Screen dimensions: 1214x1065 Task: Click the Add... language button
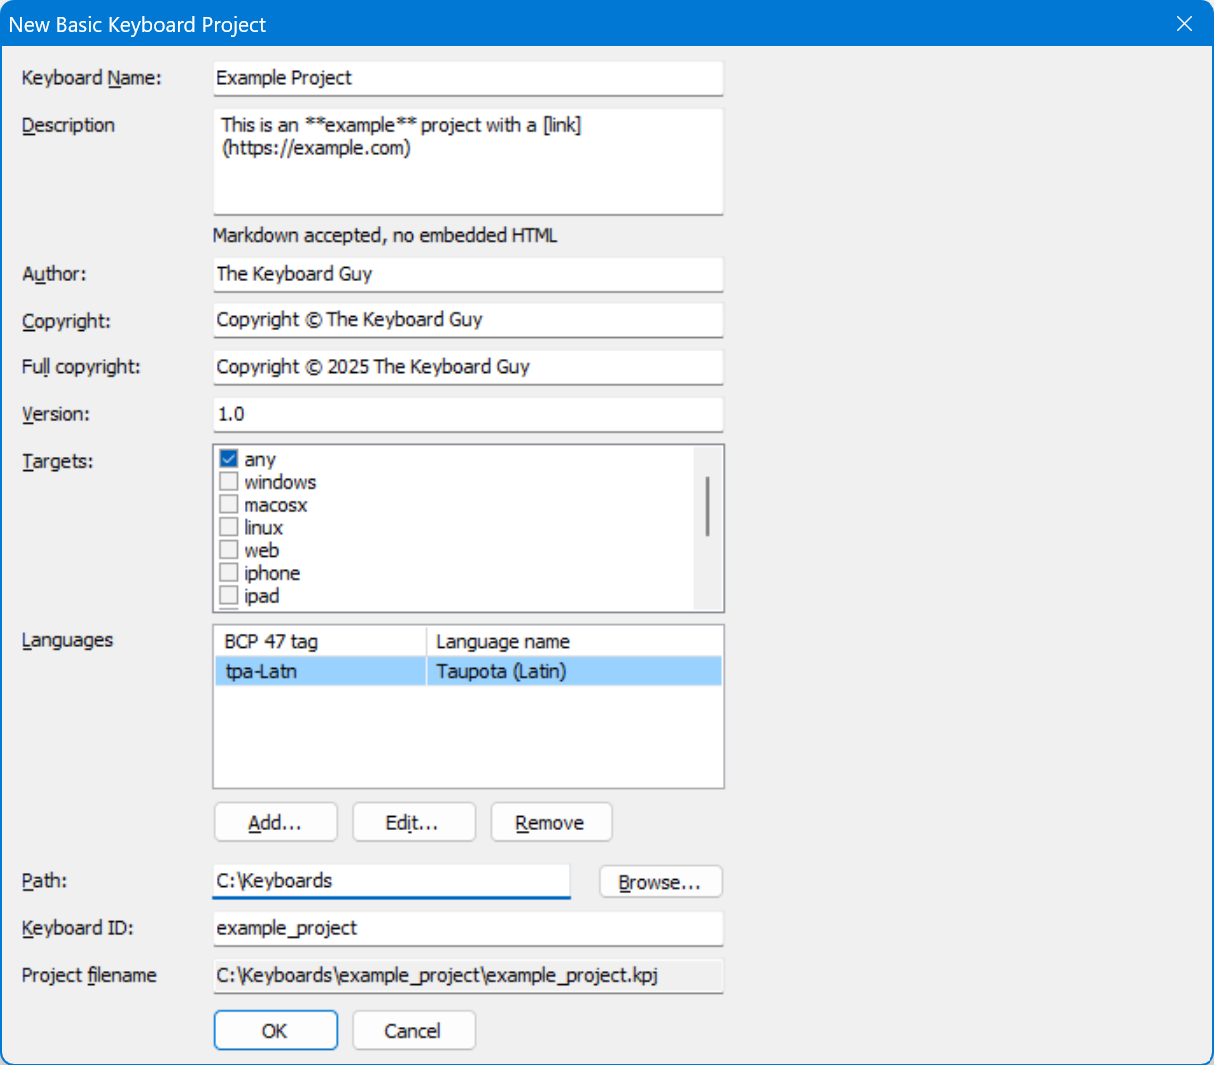[276, 823]
